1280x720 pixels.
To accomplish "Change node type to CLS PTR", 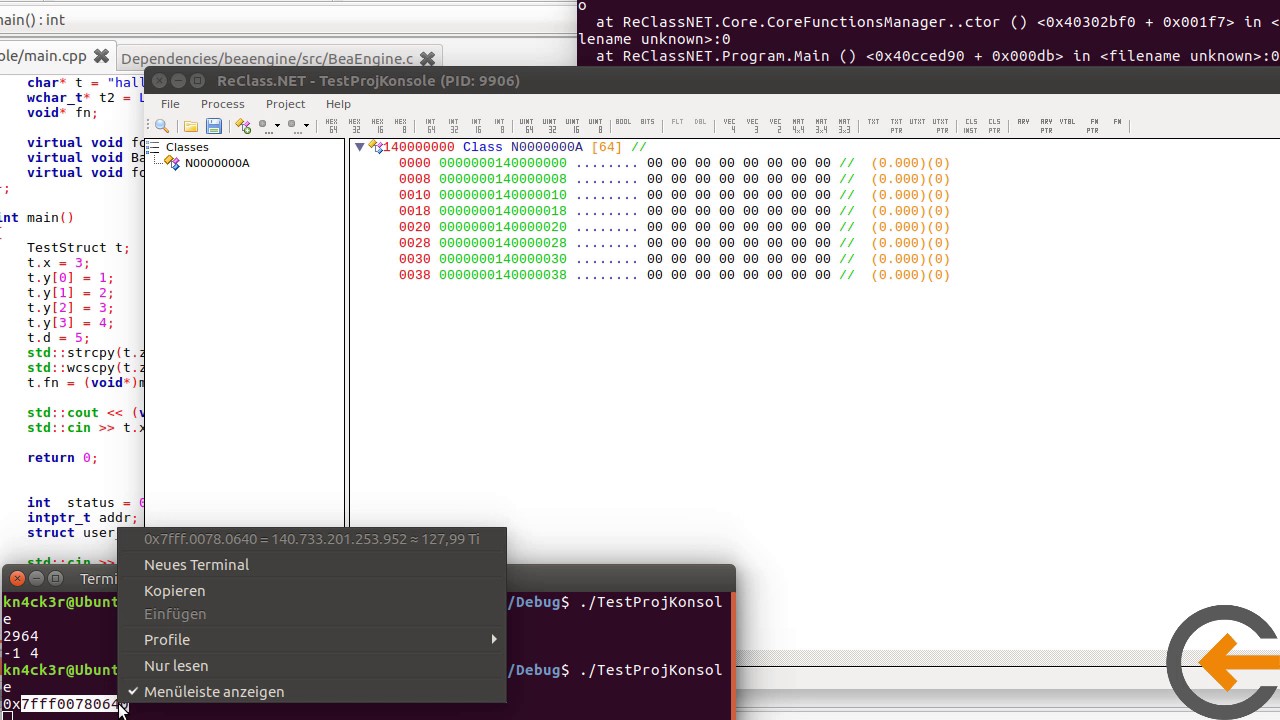I will tap(994, 126).
